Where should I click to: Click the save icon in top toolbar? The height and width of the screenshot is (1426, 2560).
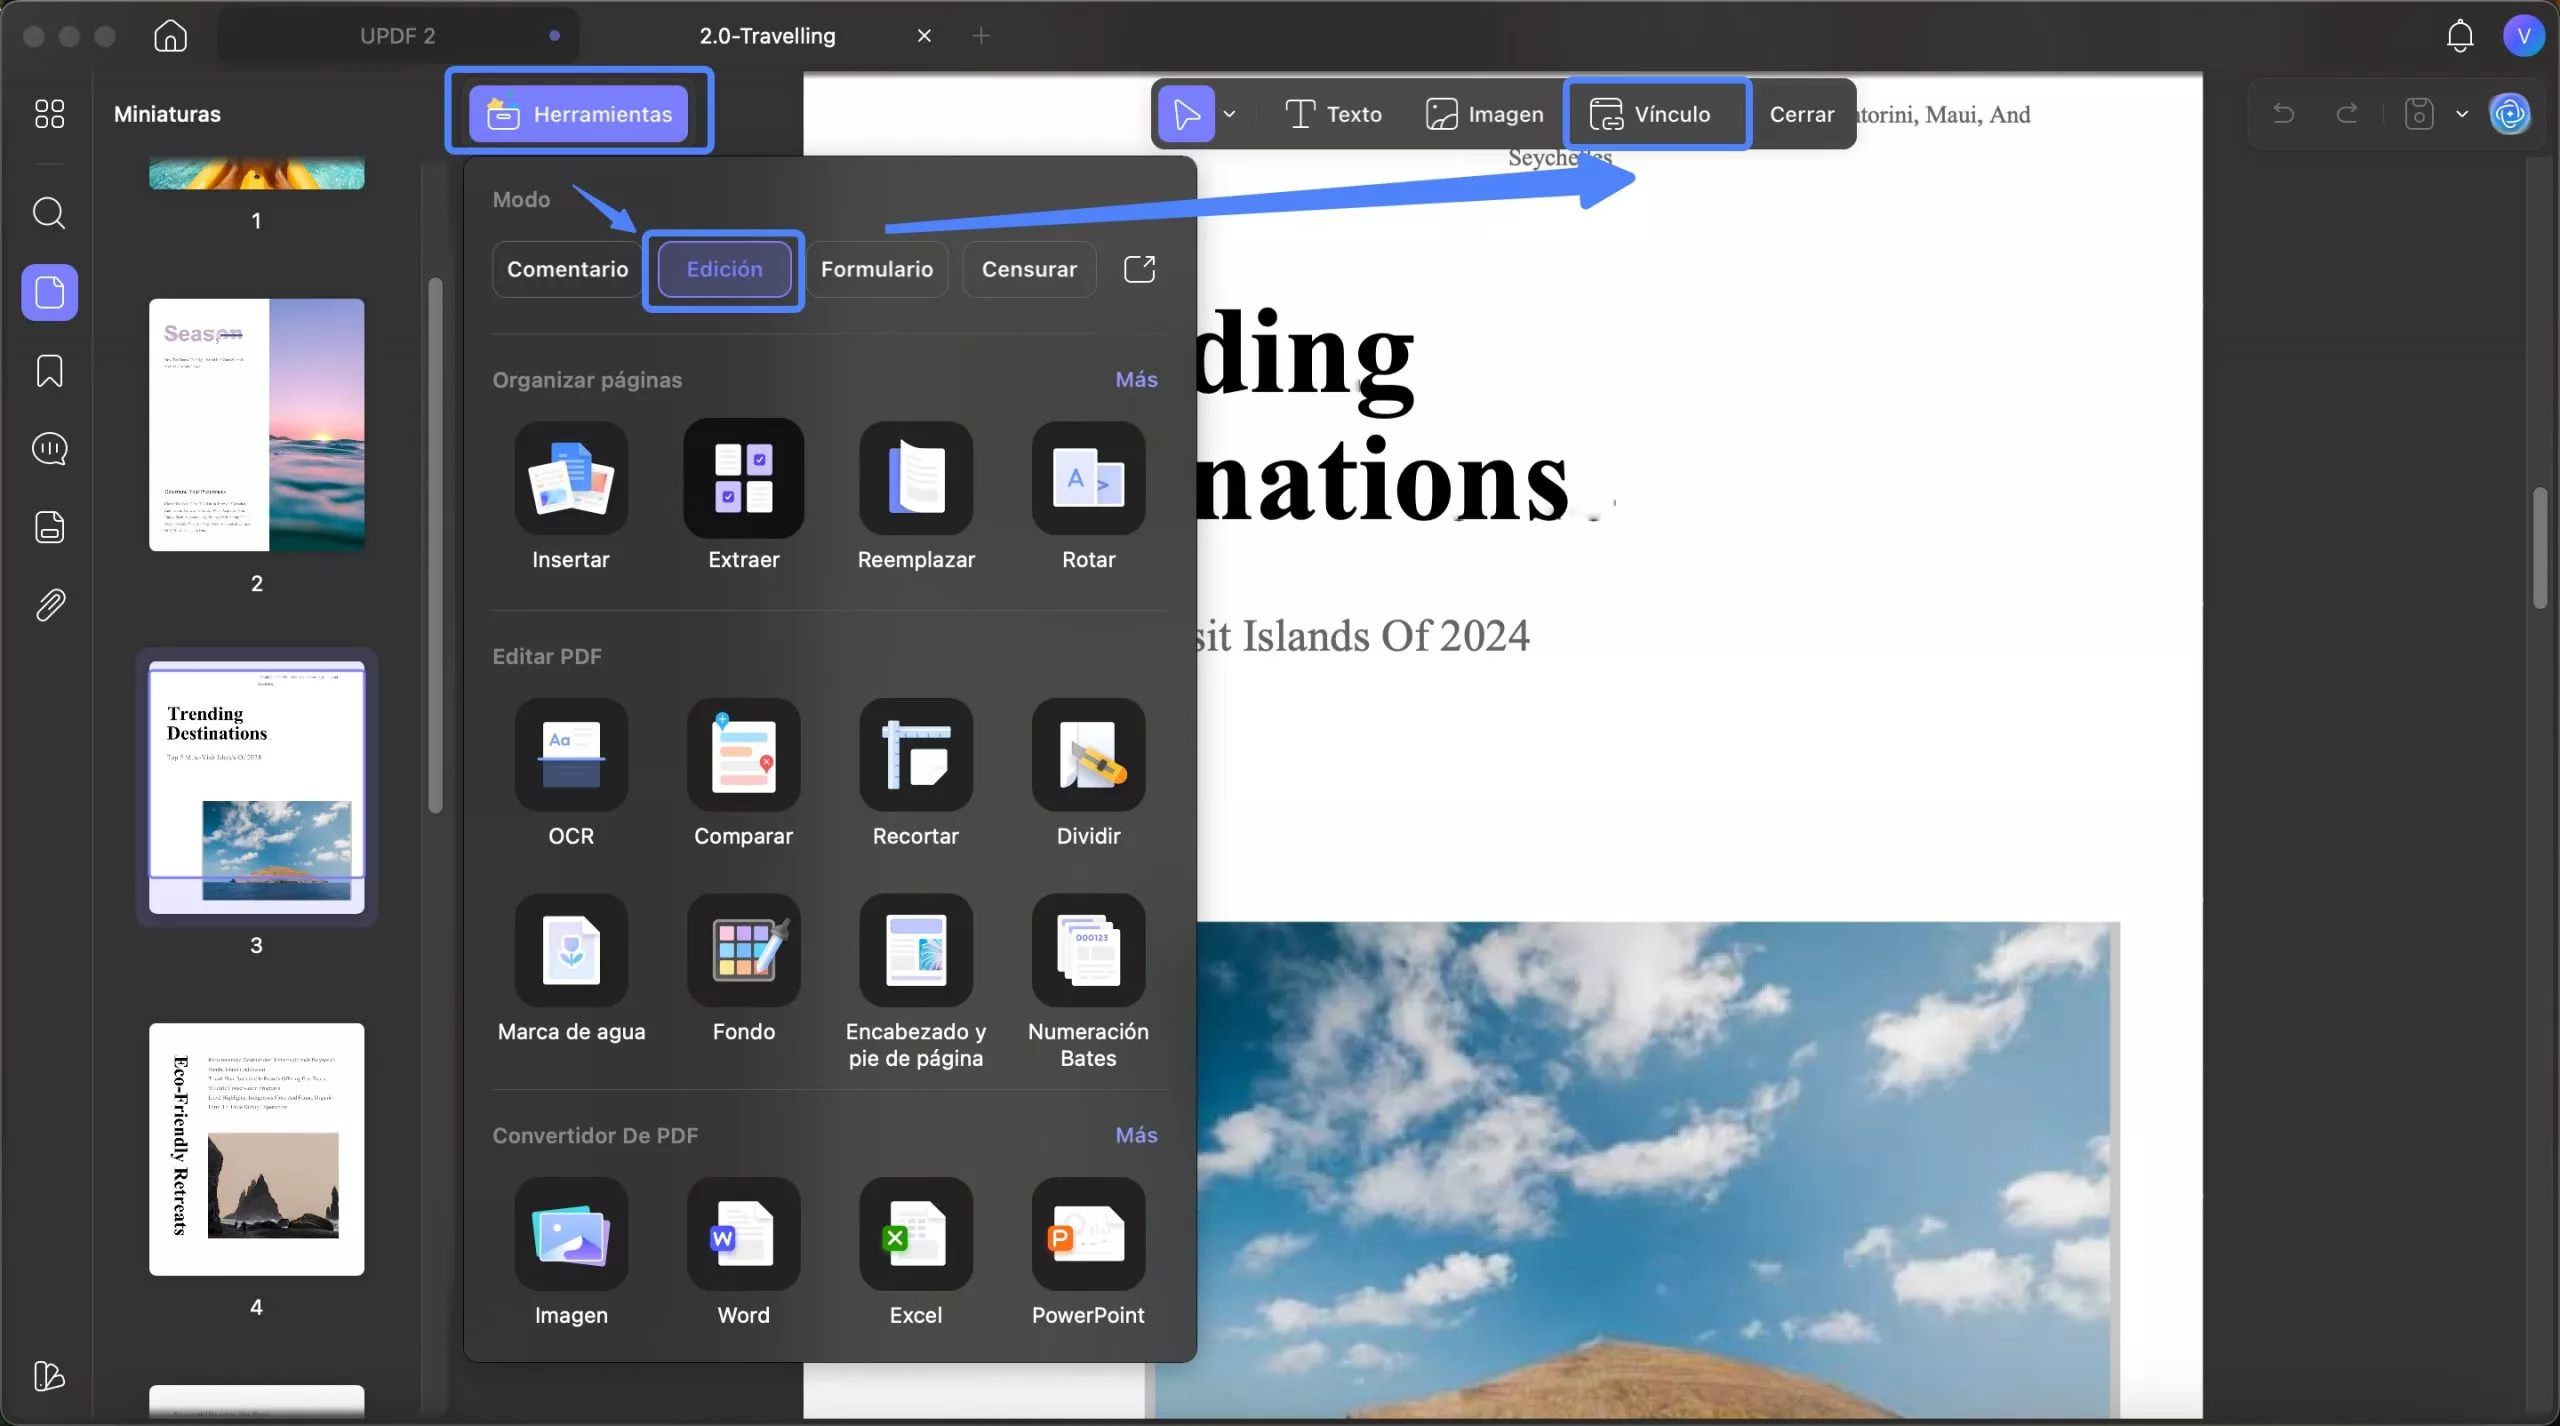[2419, 114]
